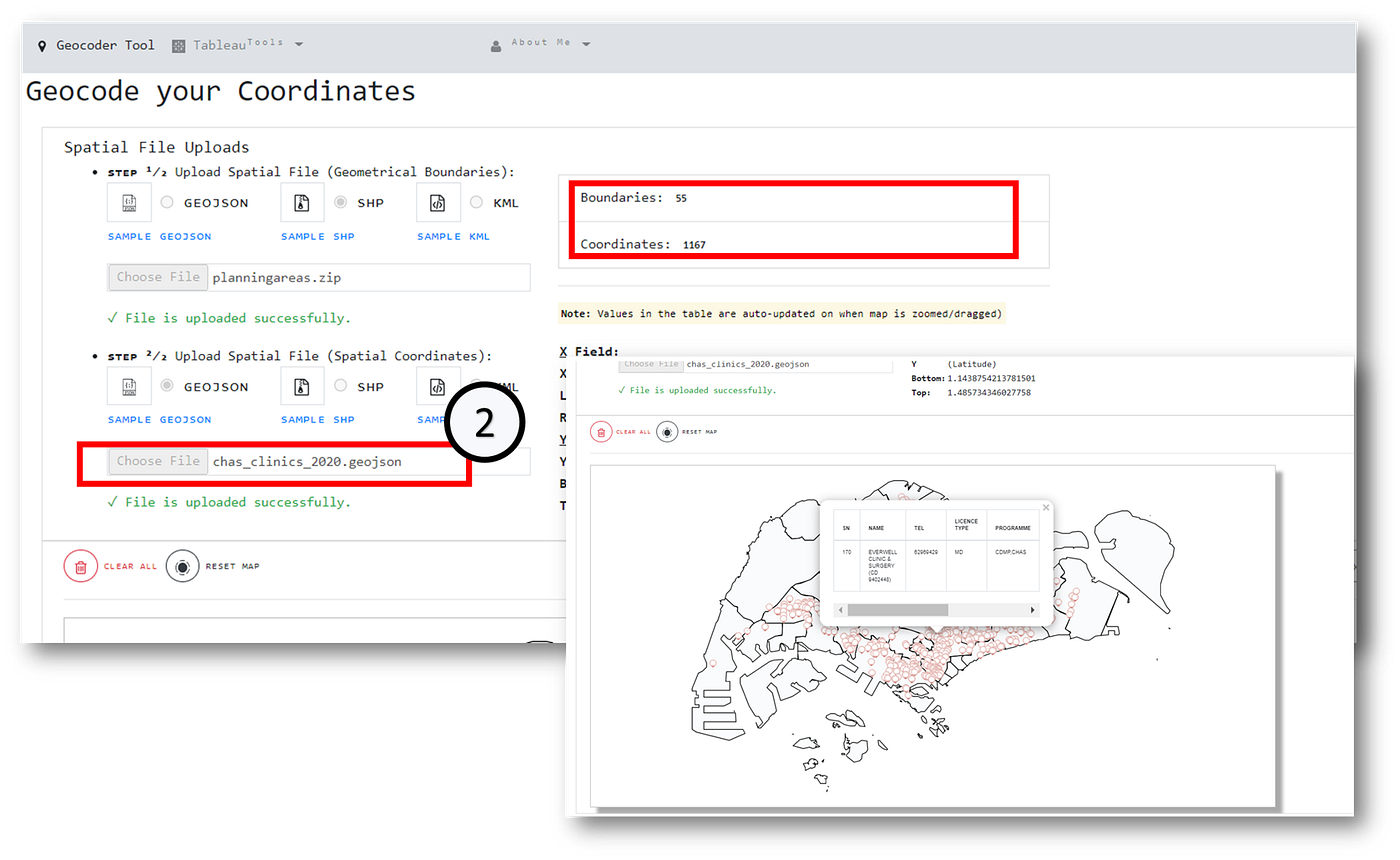Image resolution: width=1400 pixels, height=860 pixels.
Task: Click the LICENCE TYPE column header
Action: click(966, 523)
